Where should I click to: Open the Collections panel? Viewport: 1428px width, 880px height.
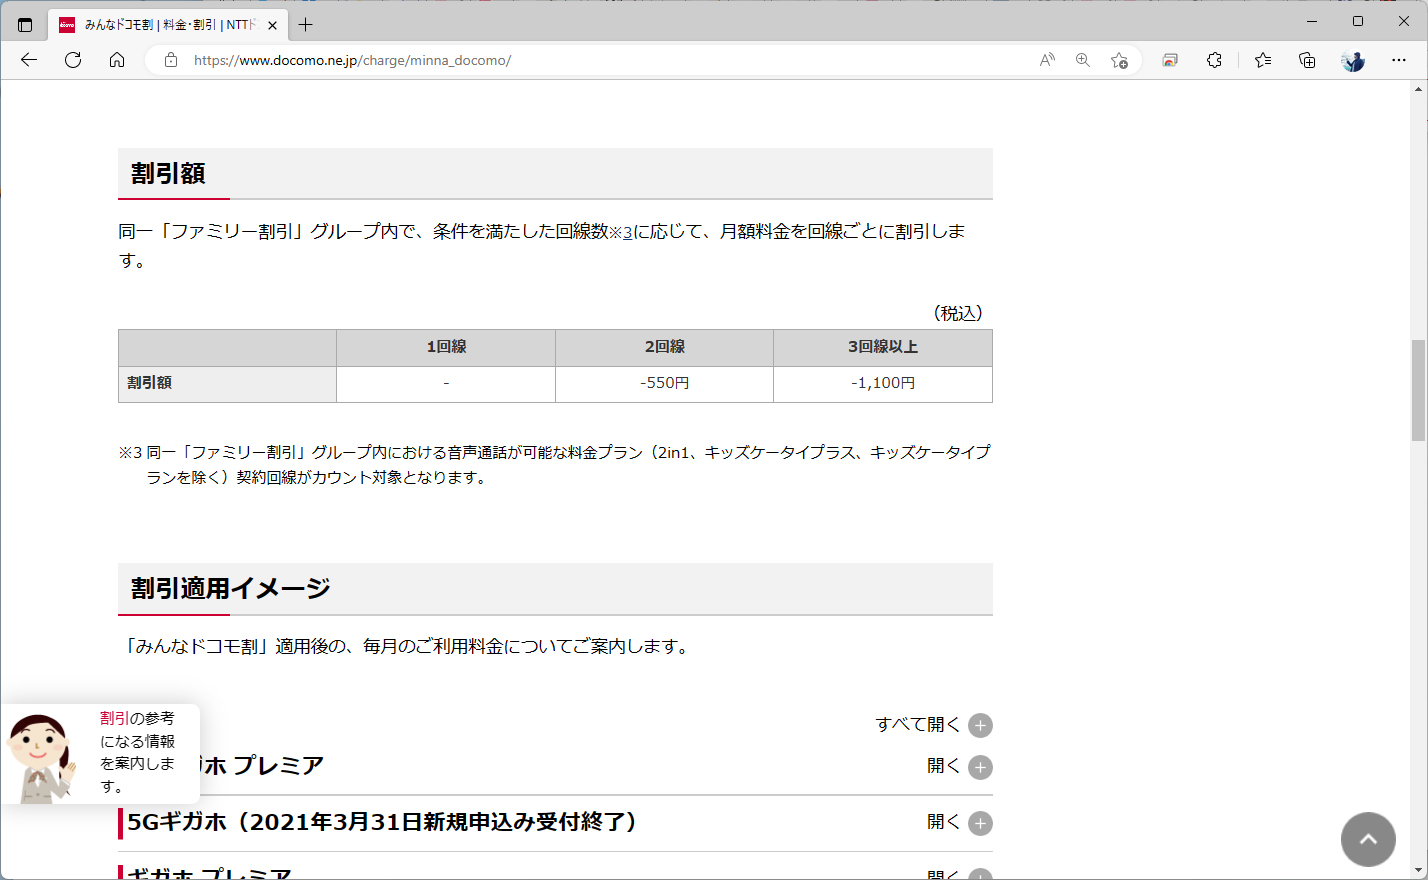click(1306, 60)
